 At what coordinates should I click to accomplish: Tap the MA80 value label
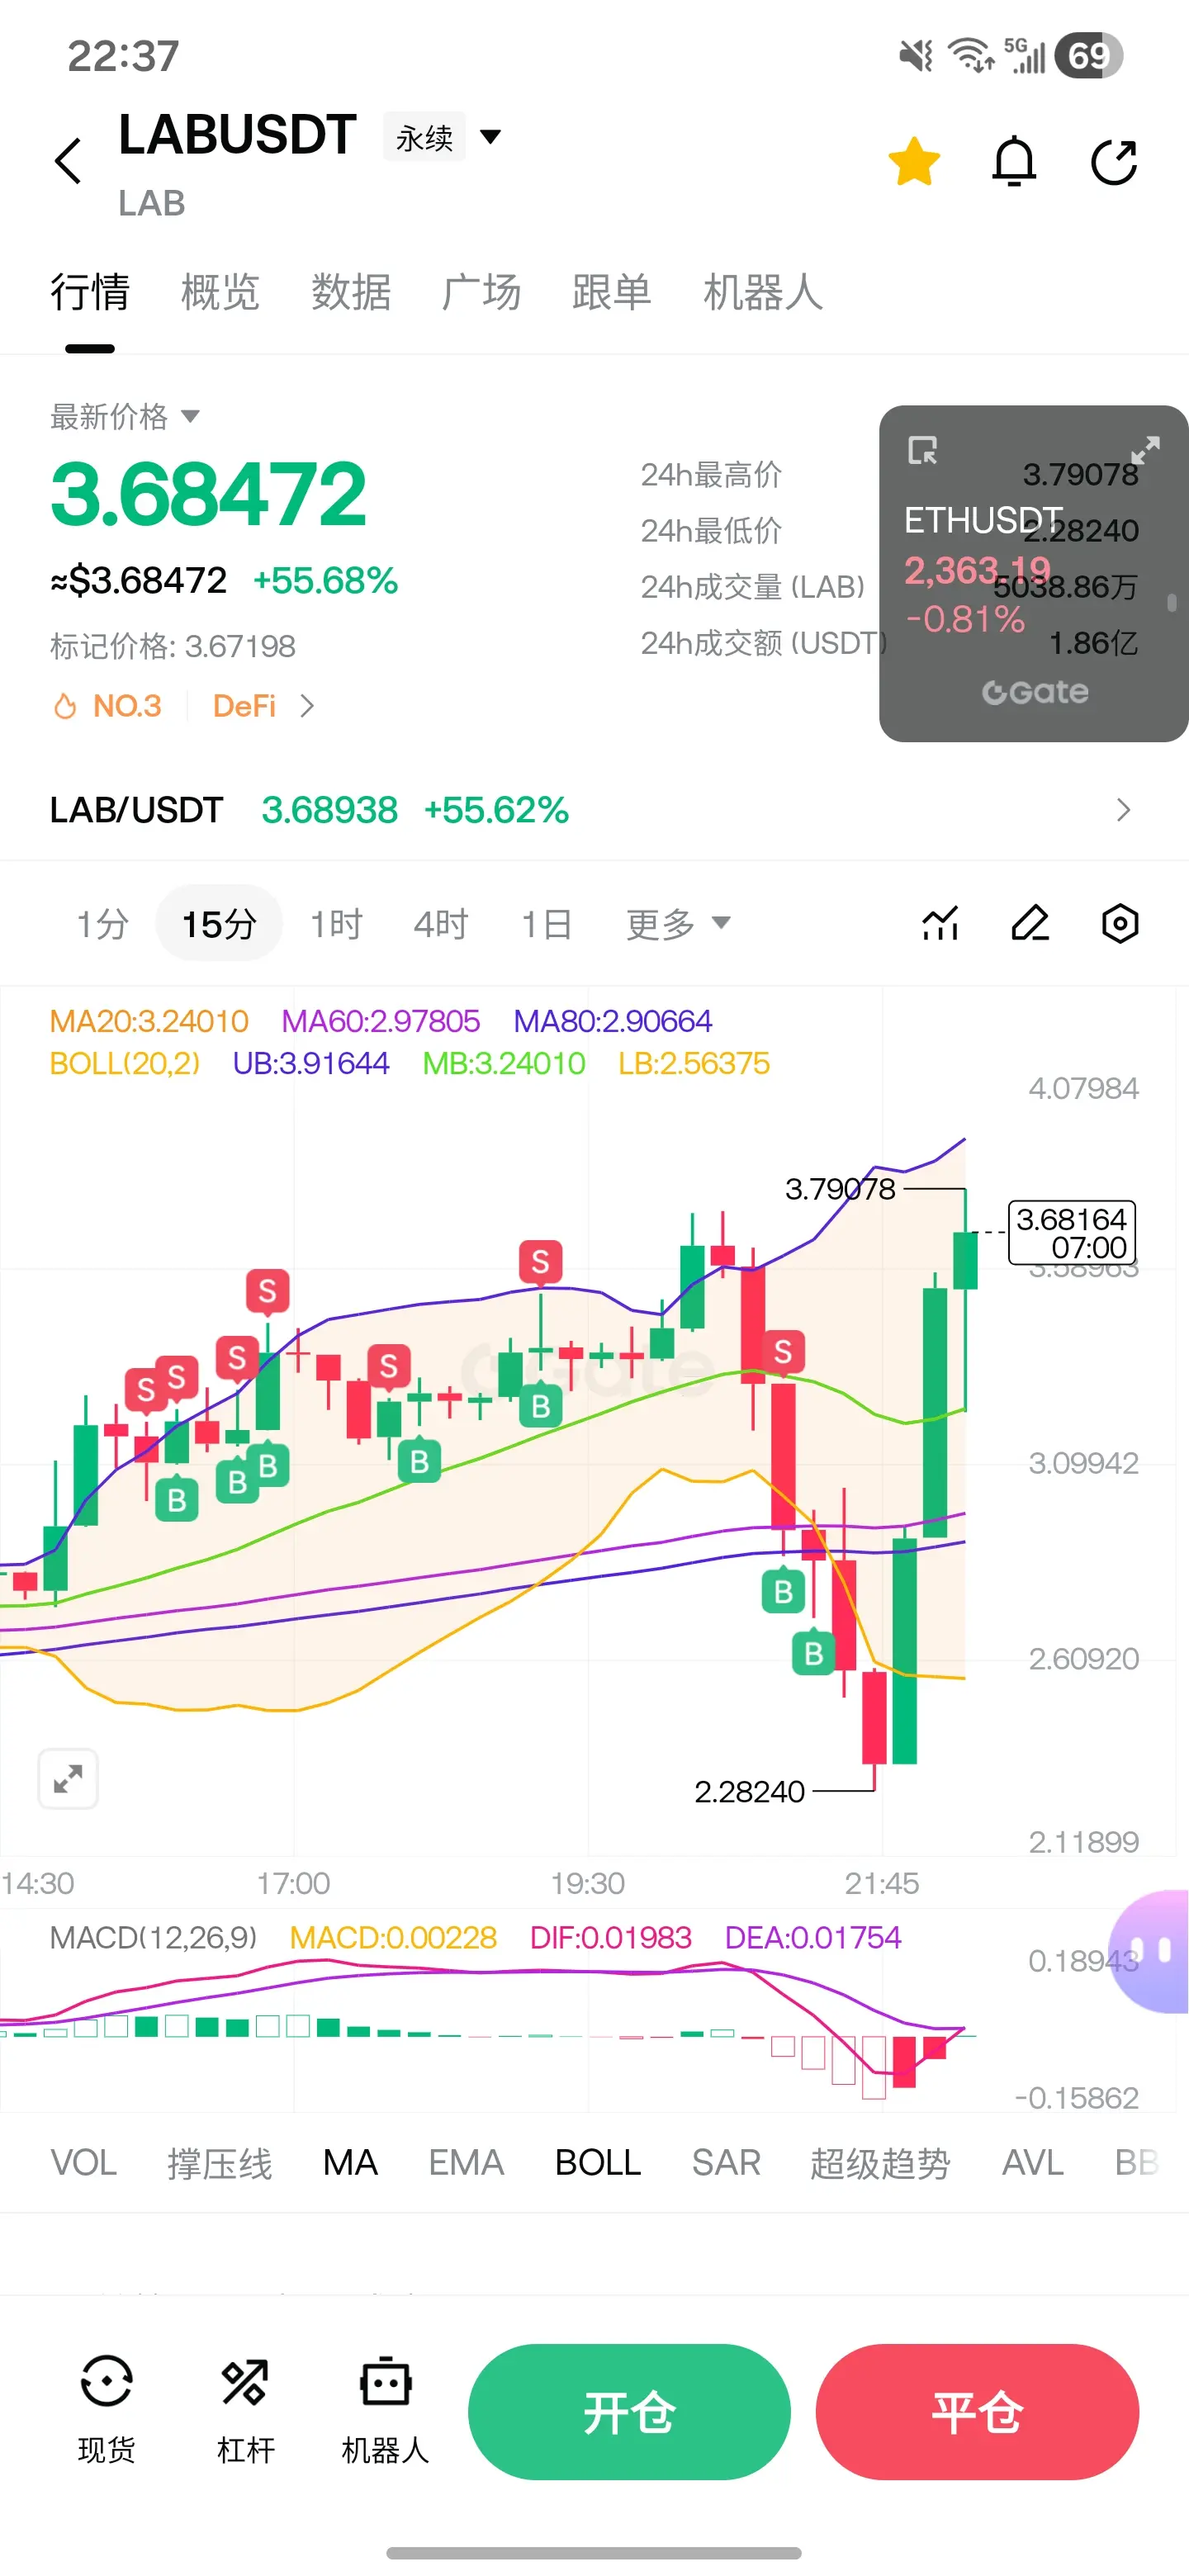click(613, 1021)
